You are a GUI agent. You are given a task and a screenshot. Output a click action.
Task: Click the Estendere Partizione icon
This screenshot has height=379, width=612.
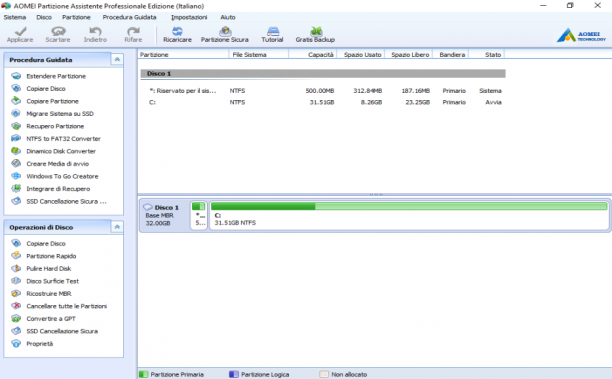[x=16, y=76]
